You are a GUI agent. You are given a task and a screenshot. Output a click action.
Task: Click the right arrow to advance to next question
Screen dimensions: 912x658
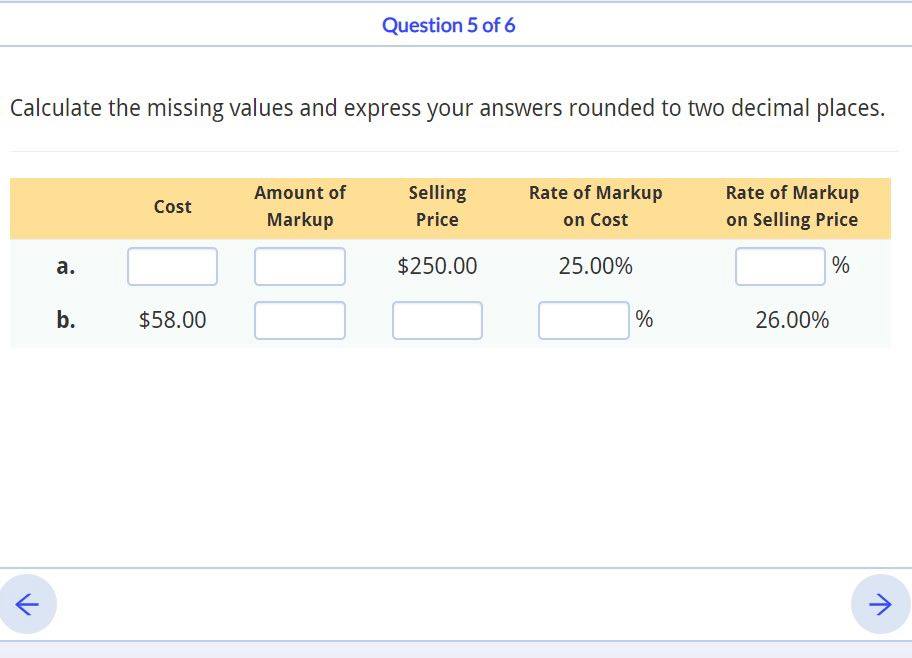(x=879, y=604)
